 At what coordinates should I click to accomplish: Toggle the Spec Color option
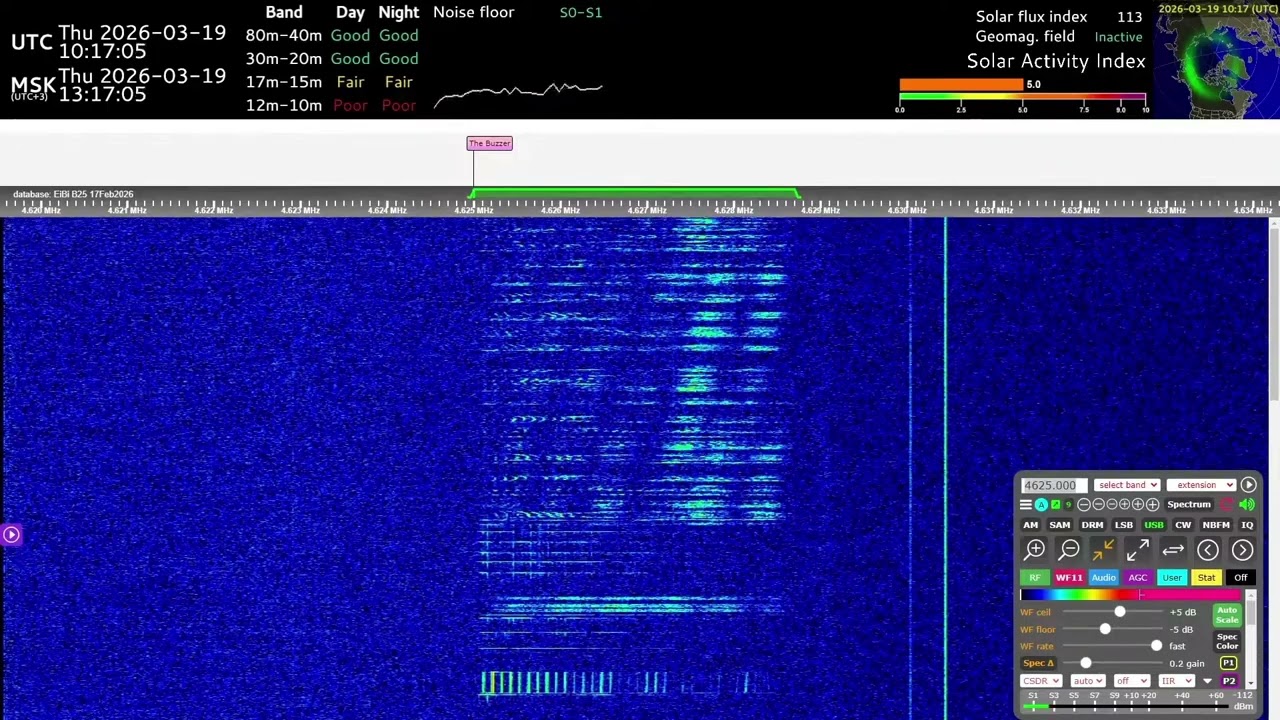pyautogui.click(x=1227, y=640)
